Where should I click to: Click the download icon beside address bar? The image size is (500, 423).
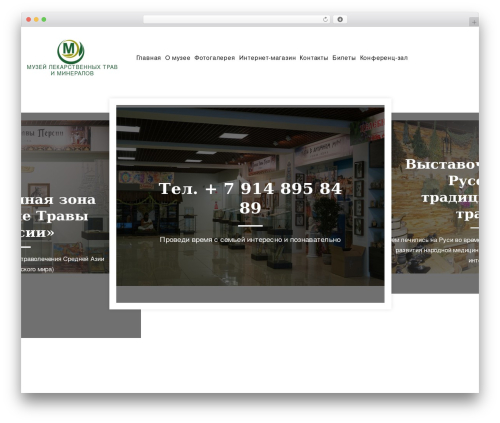[x=340, y=19]
